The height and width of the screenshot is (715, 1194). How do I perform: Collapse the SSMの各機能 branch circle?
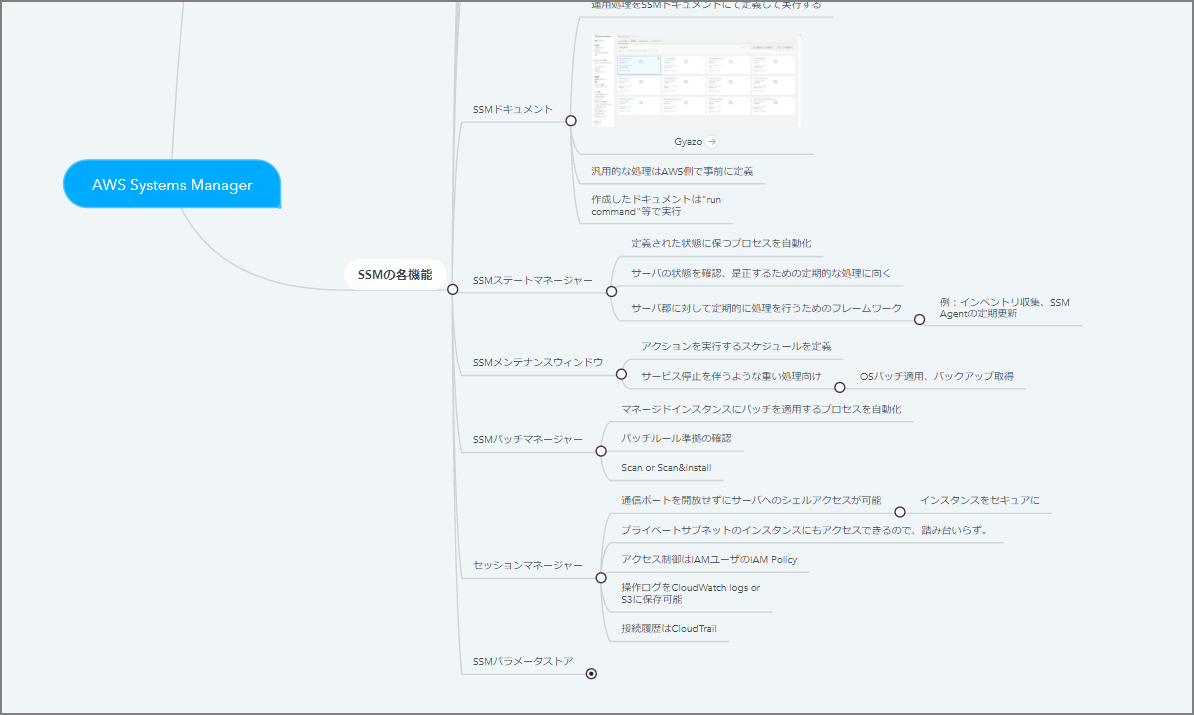tap(452, 289)
